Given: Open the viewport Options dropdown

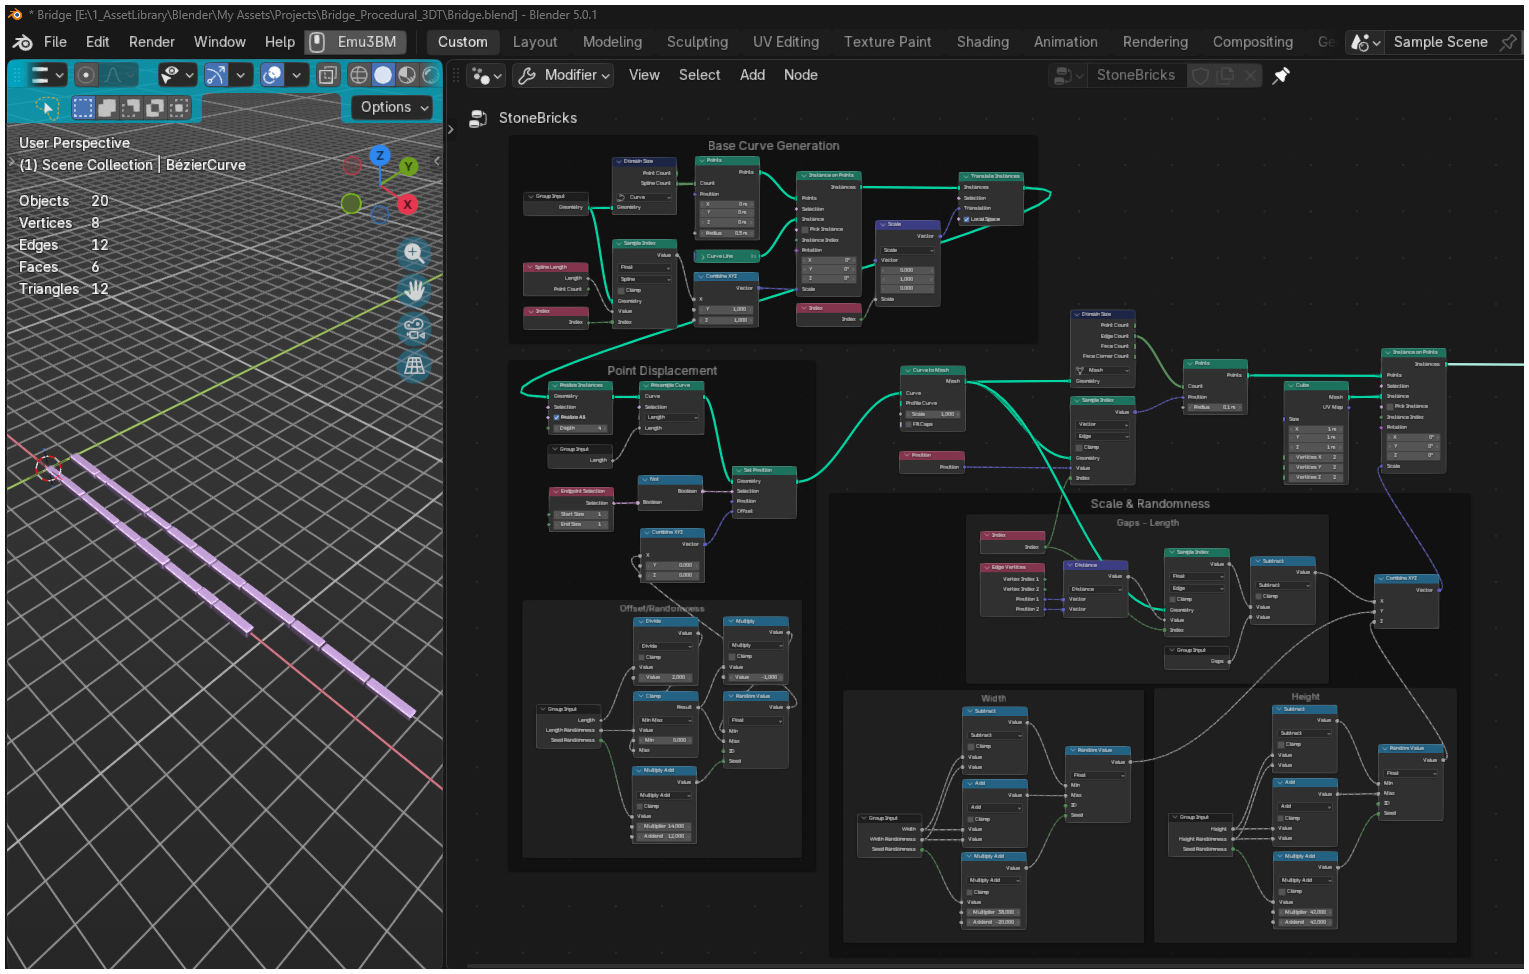Looking at the screenshot, I should (x=394, y=107).
